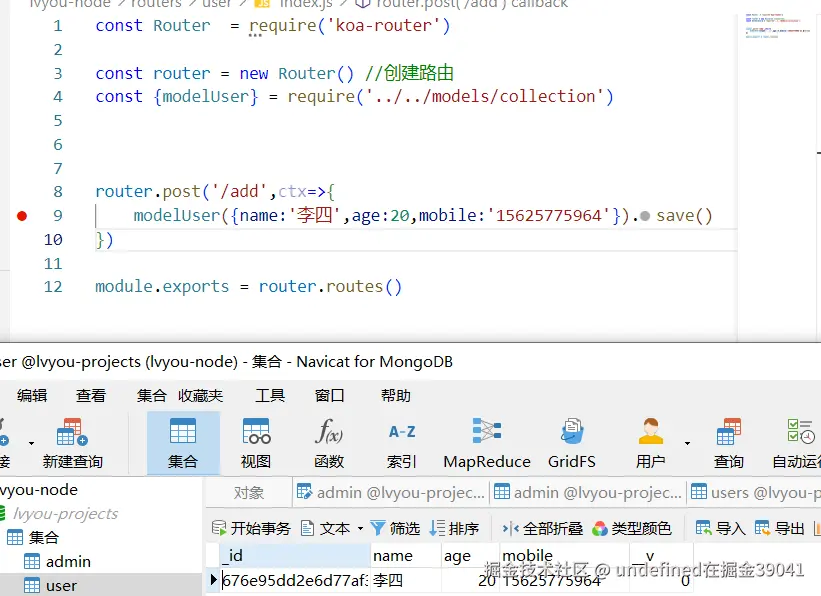The width and height of the screenshot is (821, 596).
Task: Click the mobile cell 15625775964
Action: [x=564, y=580]
